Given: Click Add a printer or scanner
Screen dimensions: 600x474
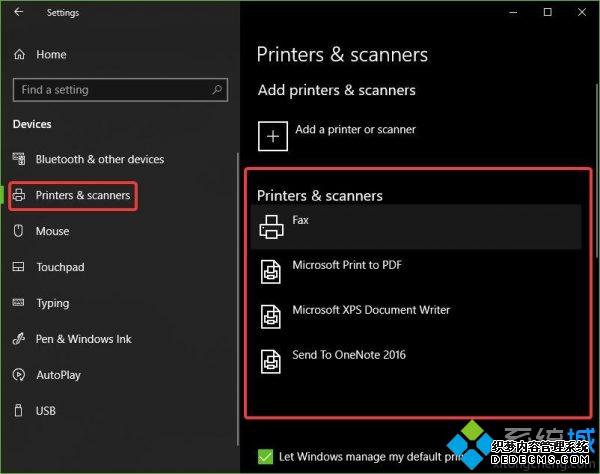Looking at the screenshot, I should click(x=337, y=136).
